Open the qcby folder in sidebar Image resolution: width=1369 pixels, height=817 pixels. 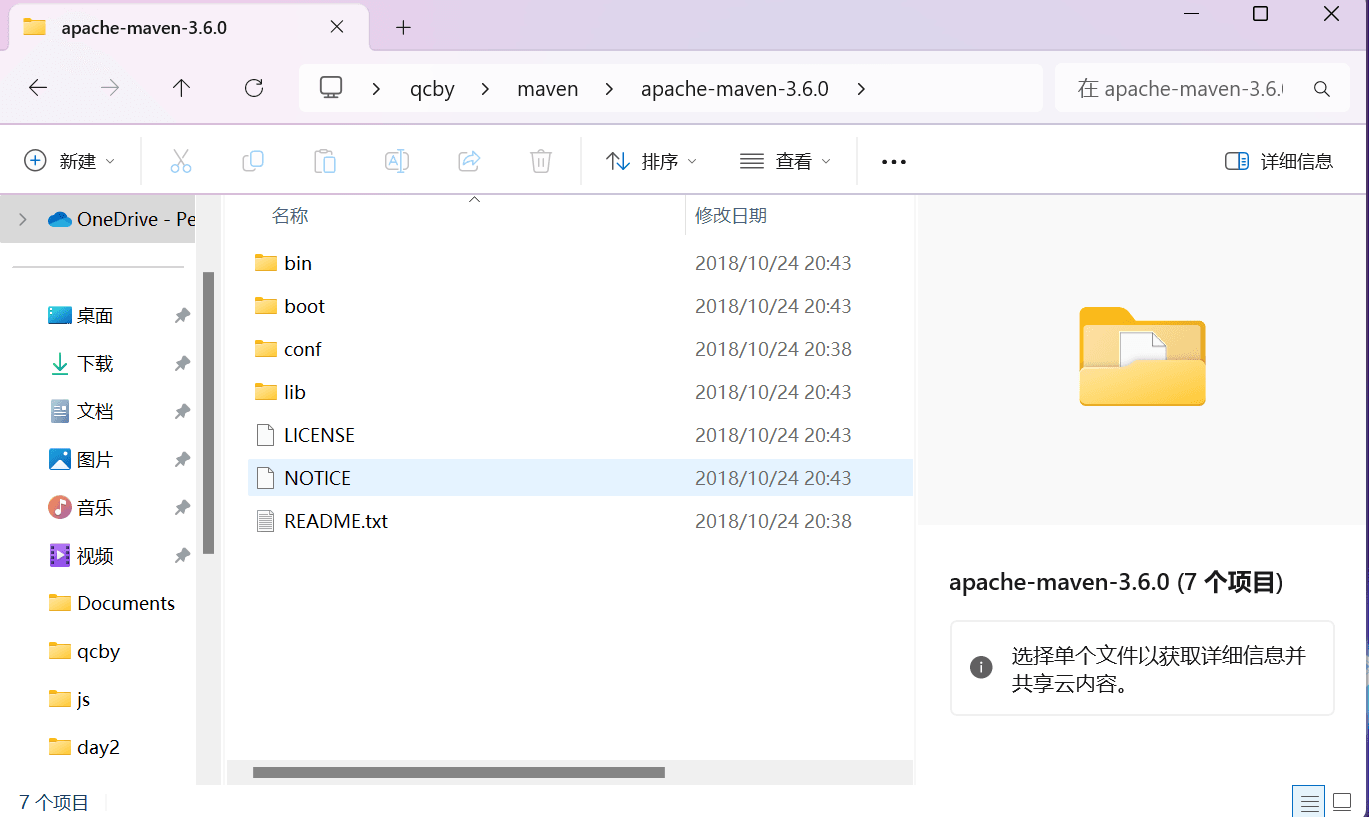point(85,651)
